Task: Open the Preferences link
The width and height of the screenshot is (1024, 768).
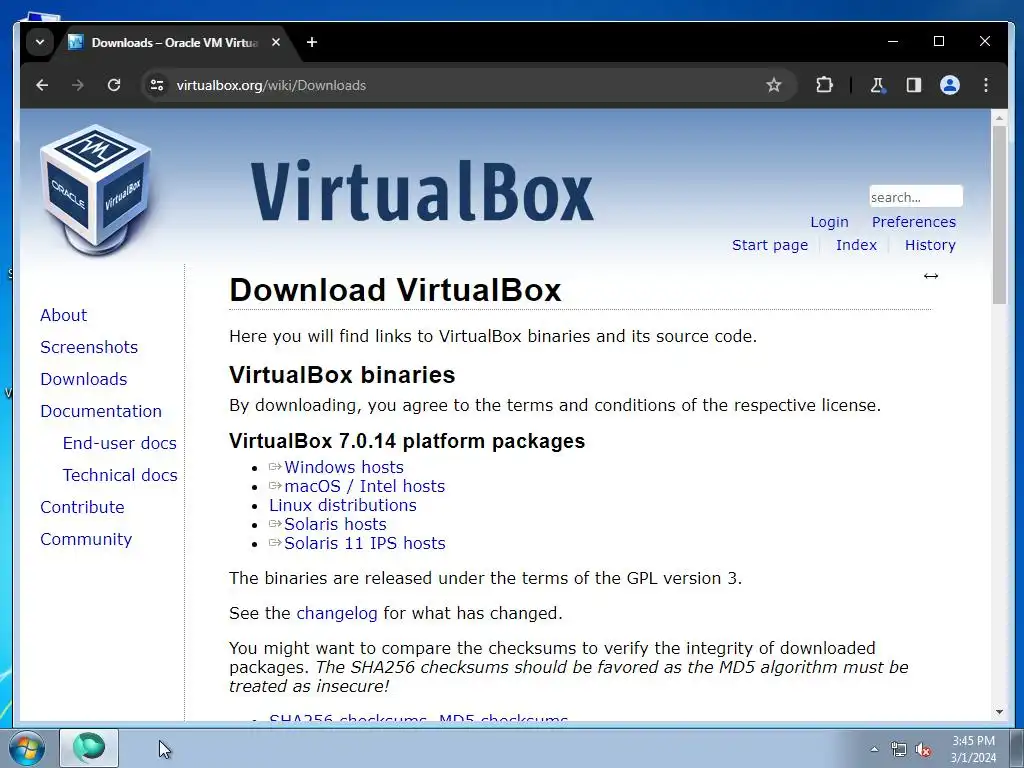Action: (914, 222)
